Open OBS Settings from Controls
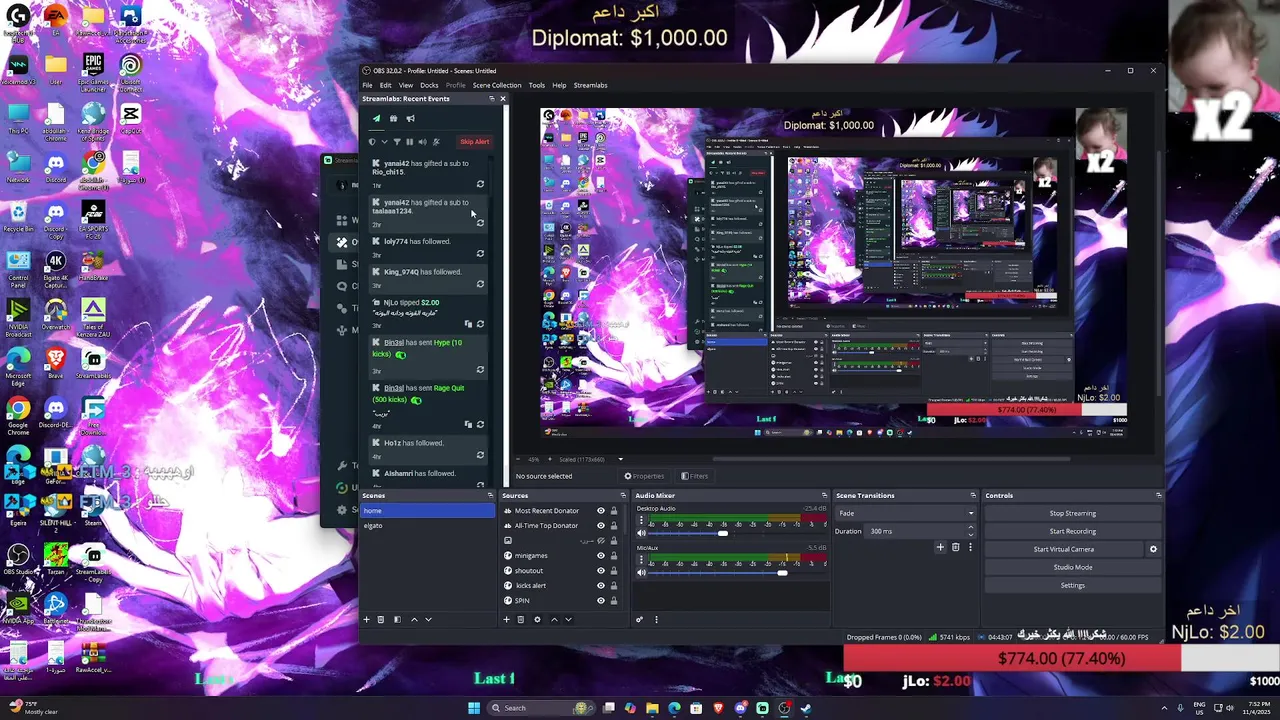 coord(1072,585)
